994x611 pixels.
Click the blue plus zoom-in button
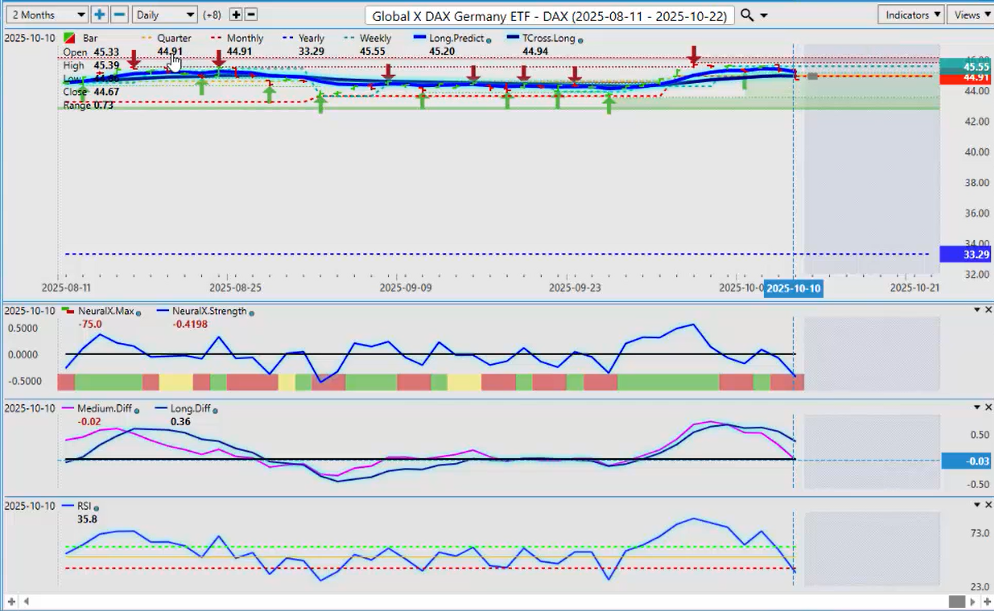tap(99, 15)
